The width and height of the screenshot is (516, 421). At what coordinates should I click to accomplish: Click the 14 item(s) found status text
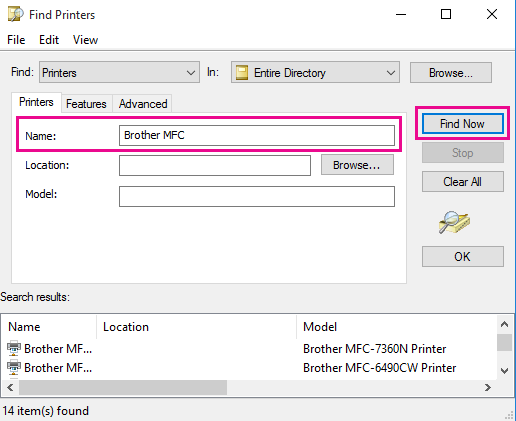(x=46, y=411)
